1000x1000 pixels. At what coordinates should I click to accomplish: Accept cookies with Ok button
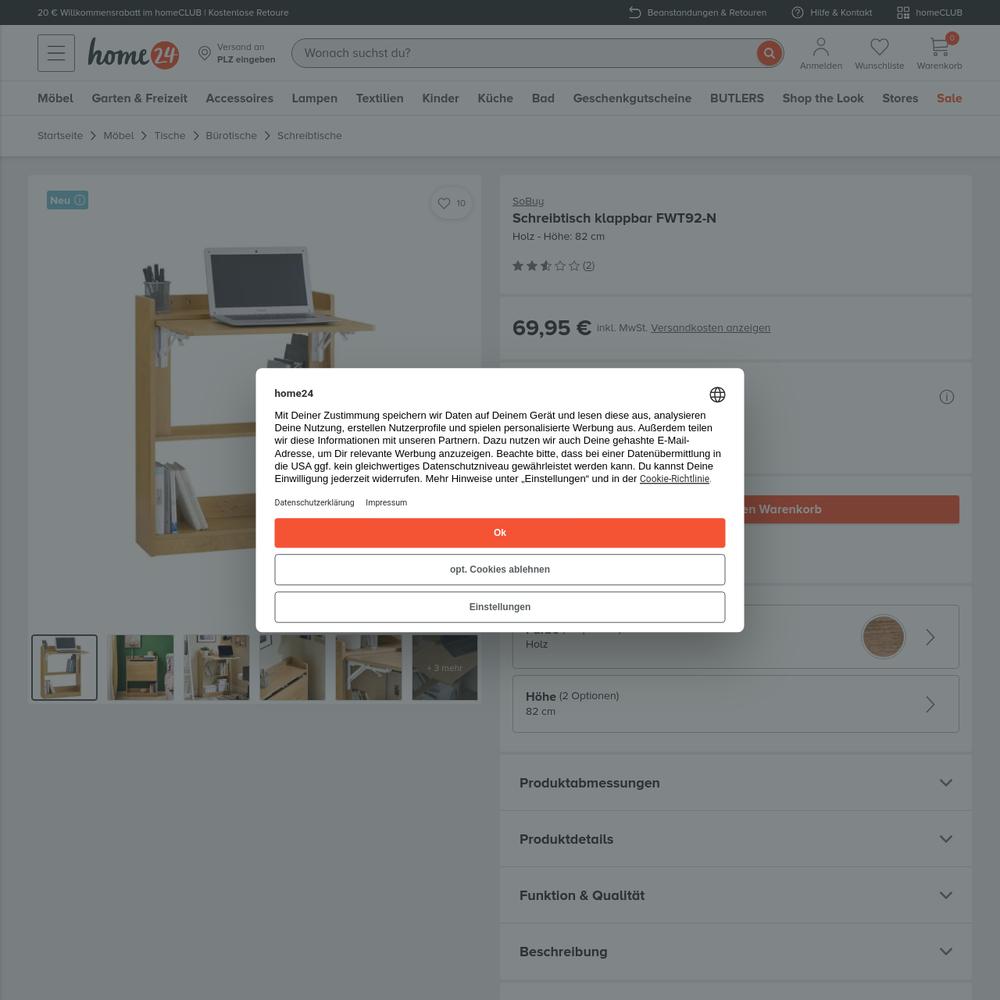pos(500,533)
